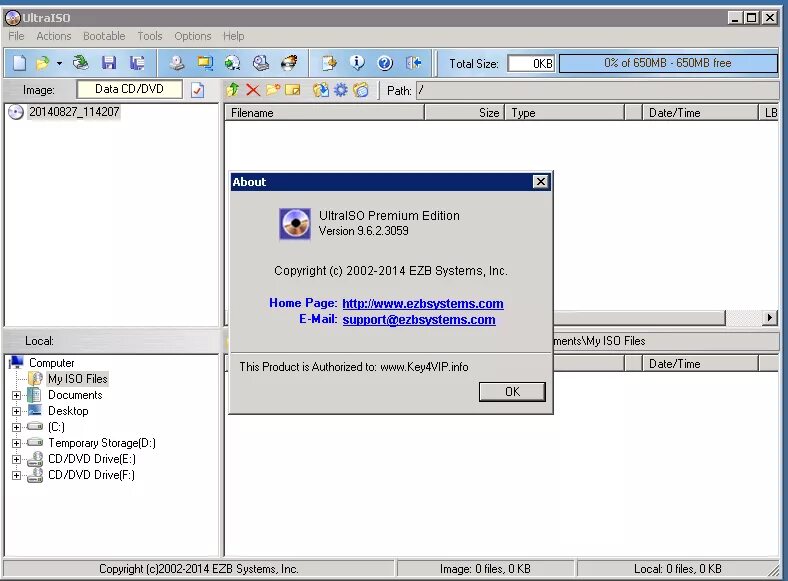Sort by Date/Time header in local pane
This screenshot has height=581, width=788.
pyautogui.click(x=700, y=363)
